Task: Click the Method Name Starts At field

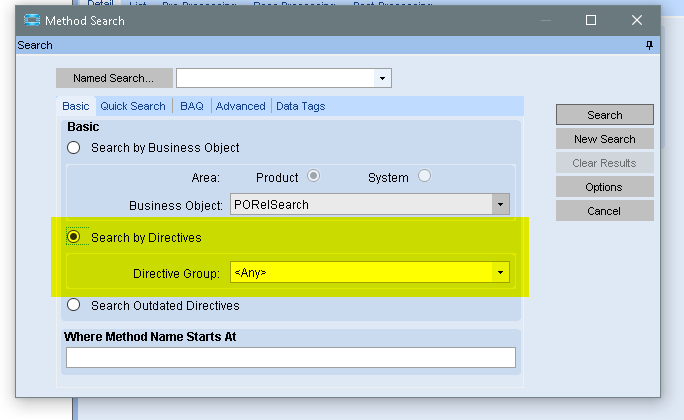Action: [x=290, y=357]
